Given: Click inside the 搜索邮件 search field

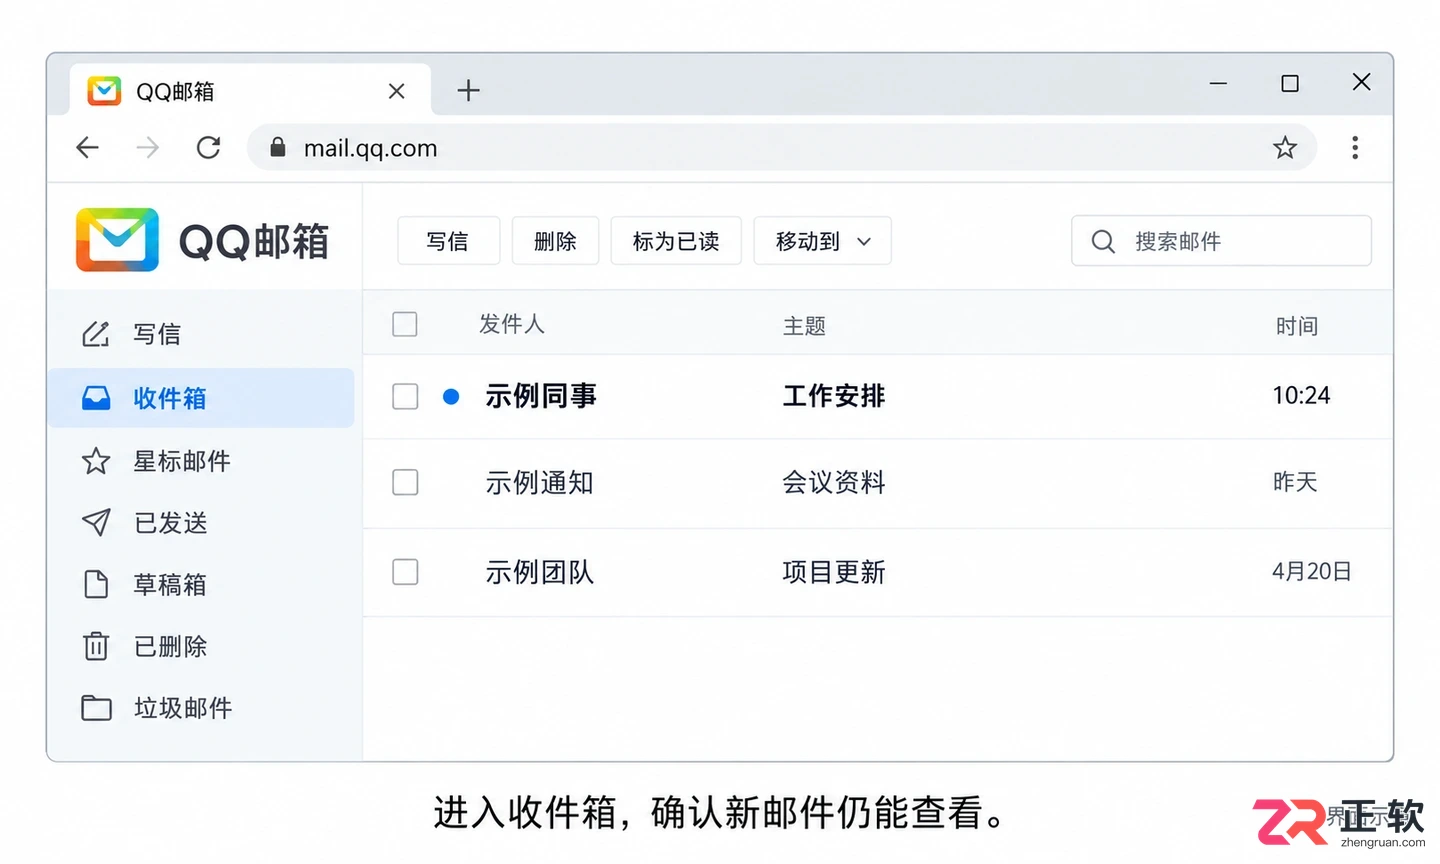Looking at the screenshot, I should 1221,241.
